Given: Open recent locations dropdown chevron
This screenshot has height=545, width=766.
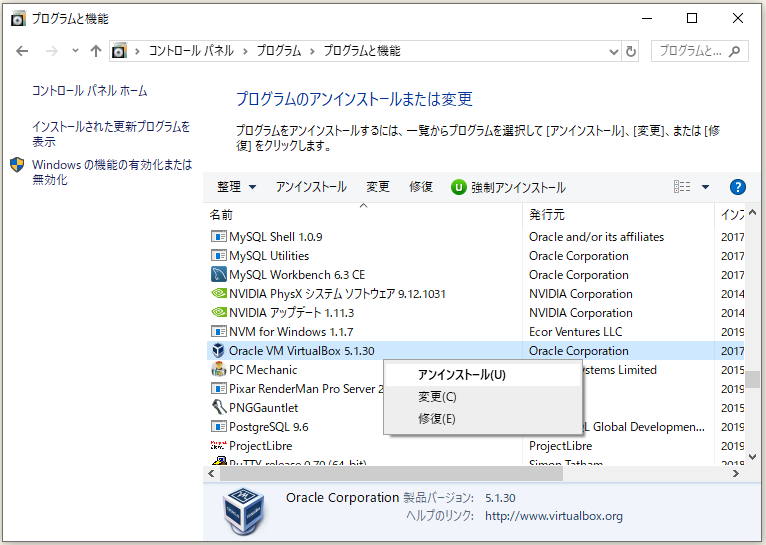Looking at the screenshot, I should (x=75, y=50).
